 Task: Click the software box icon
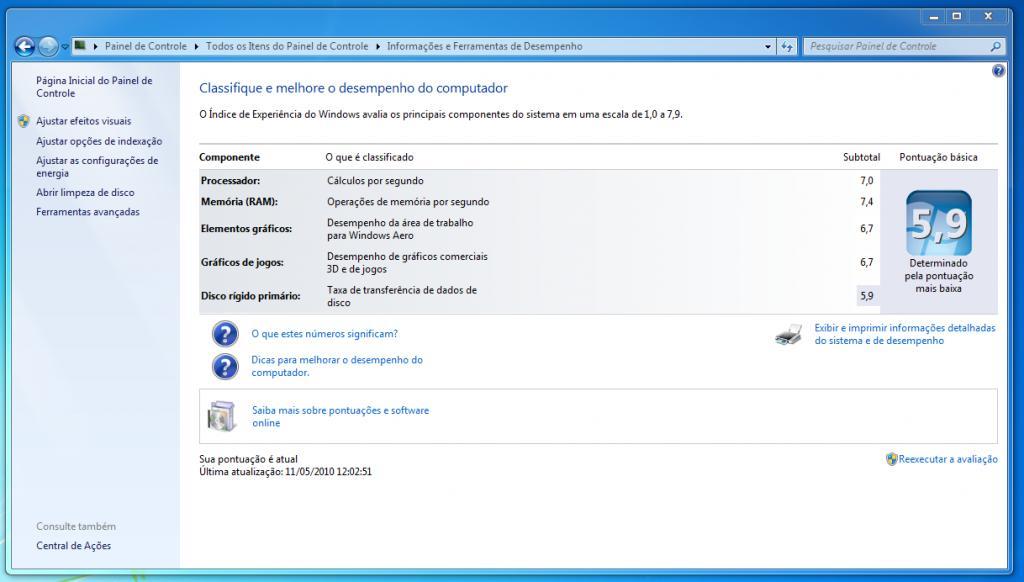click(x=221, y=416)
